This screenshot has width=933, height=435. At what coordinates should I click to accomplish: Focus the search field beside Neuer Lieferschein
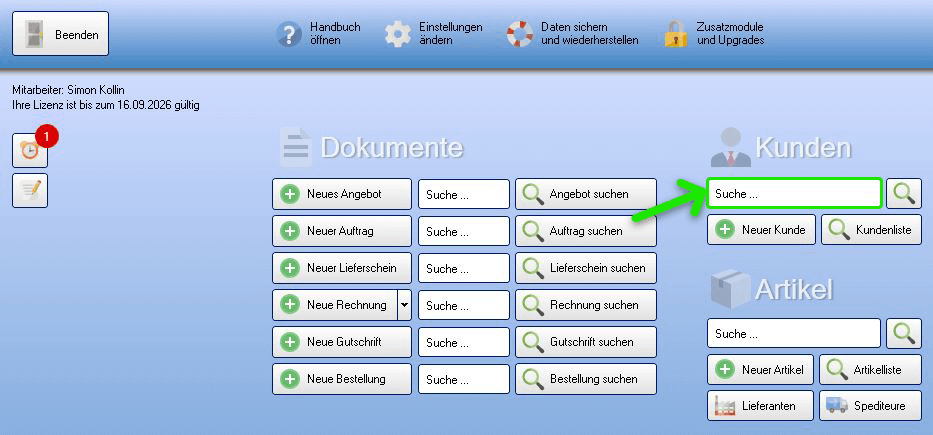[464, 268]
